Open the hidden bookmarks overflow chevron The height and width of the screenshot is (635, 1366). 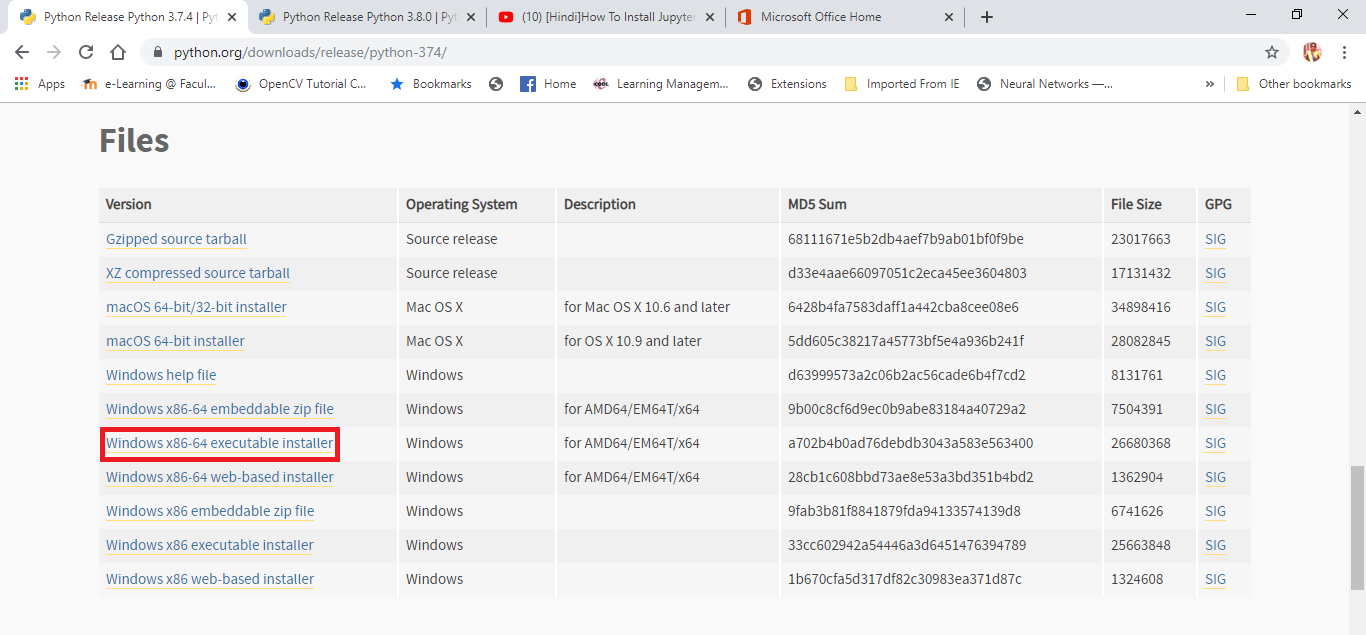pyautogui.click(x=1209, y=83)
